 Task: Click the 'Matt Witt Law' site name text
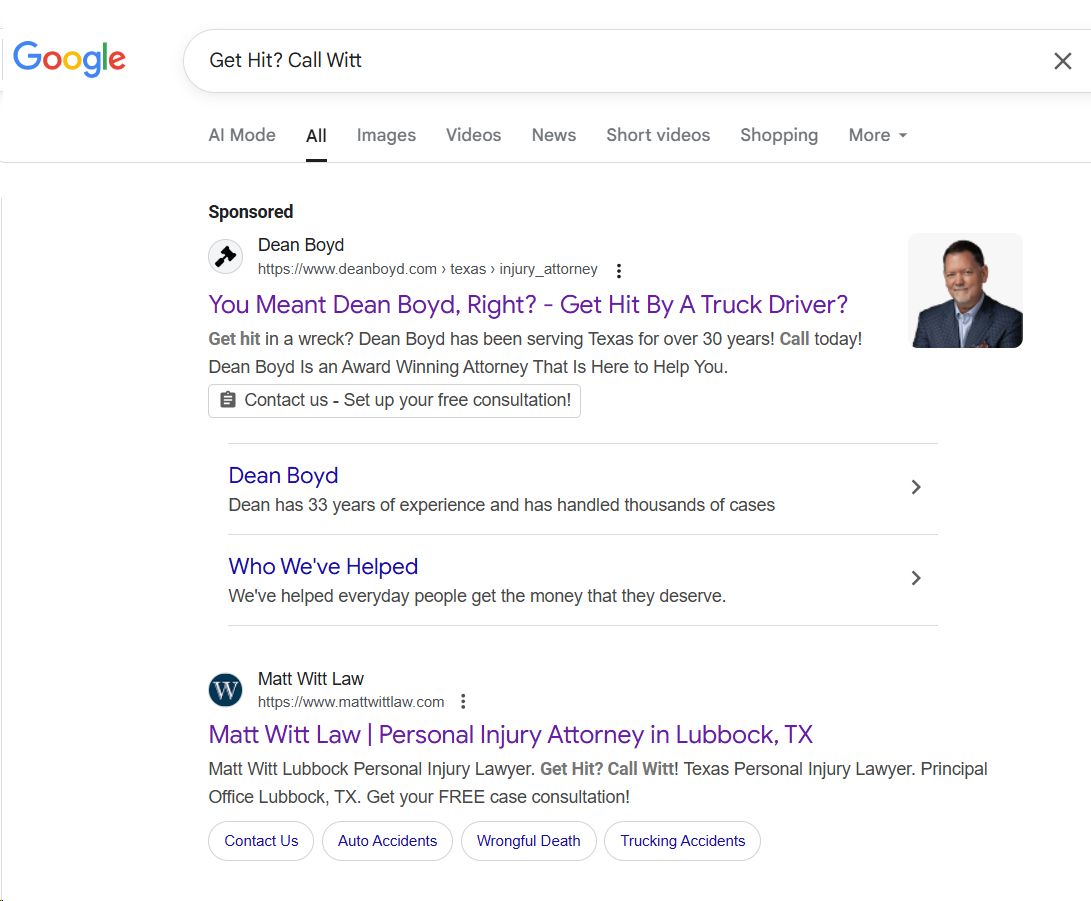[310, 679]
